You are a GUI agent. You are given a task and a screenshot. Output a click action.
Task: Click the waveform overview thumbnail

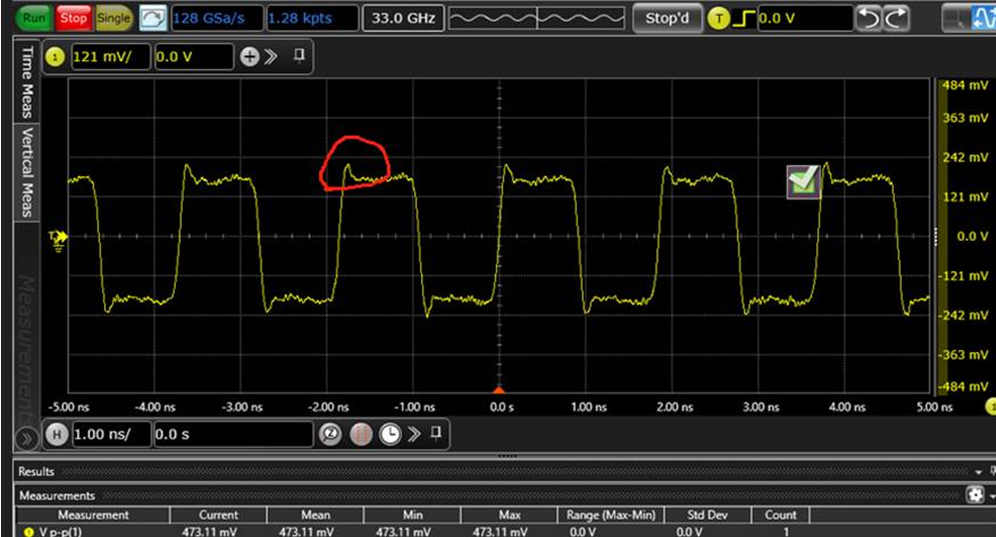pos(537,18)
